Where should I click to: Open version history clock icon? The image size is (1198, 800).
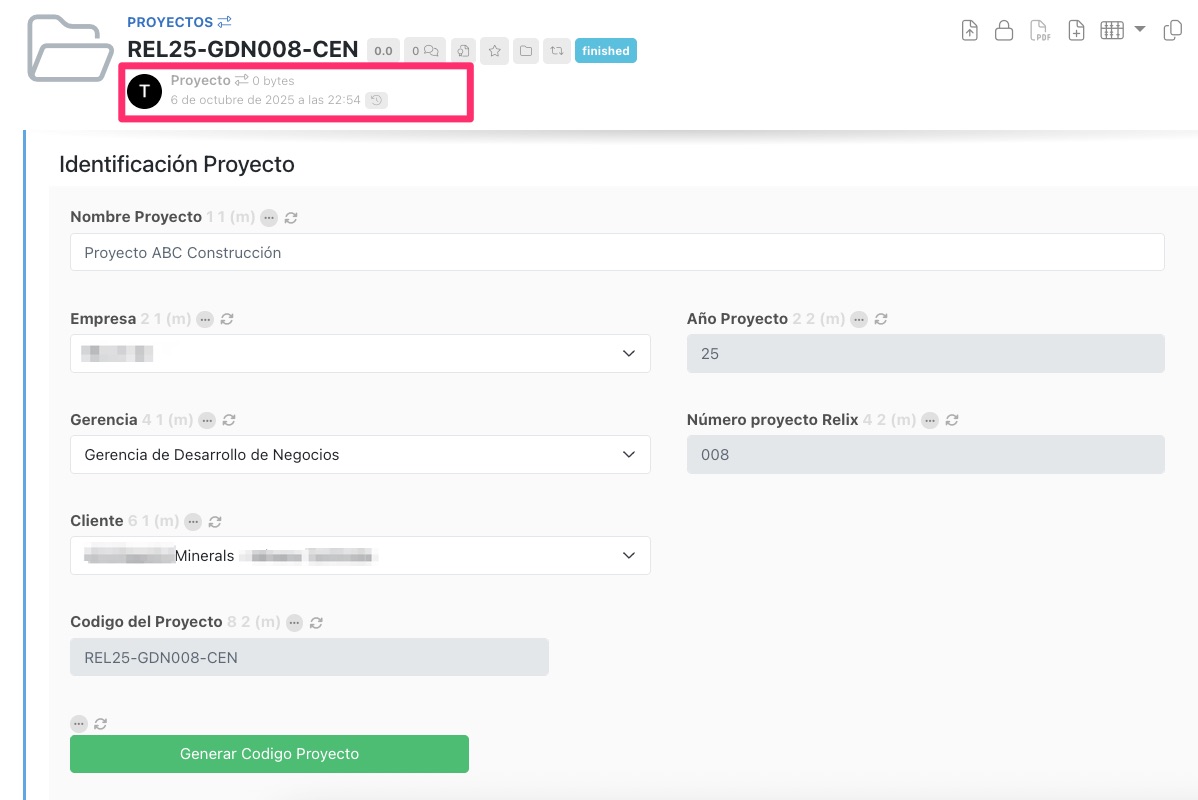click(x=376, y=100)
